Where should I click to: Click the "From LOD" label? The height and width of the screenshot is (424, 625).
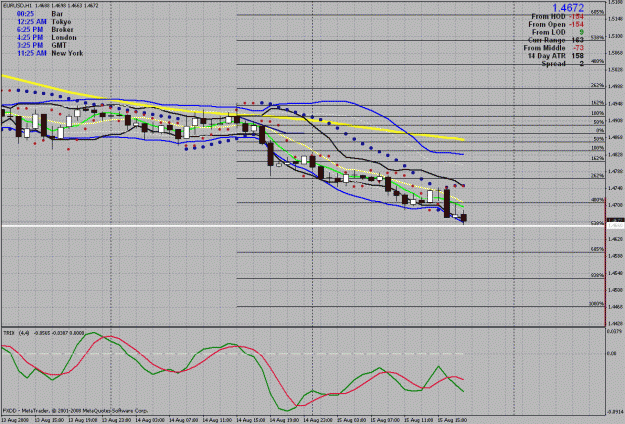coord(549,32)
